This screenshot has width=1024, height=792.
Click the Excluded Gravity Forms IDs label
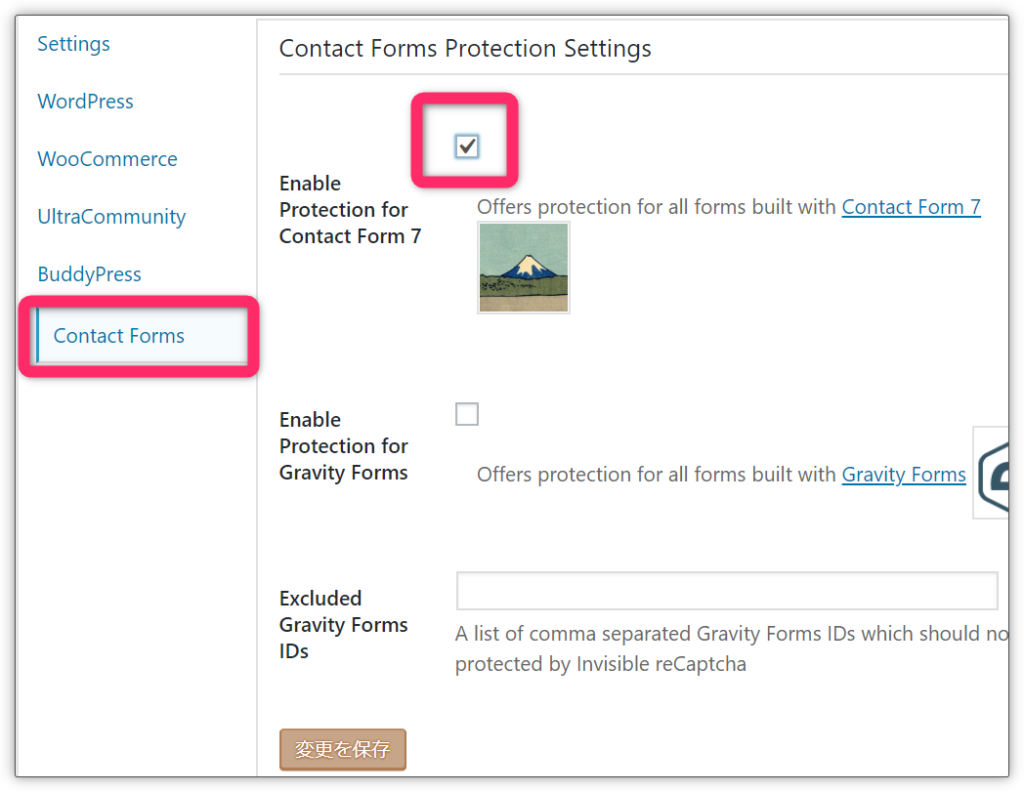343,625
